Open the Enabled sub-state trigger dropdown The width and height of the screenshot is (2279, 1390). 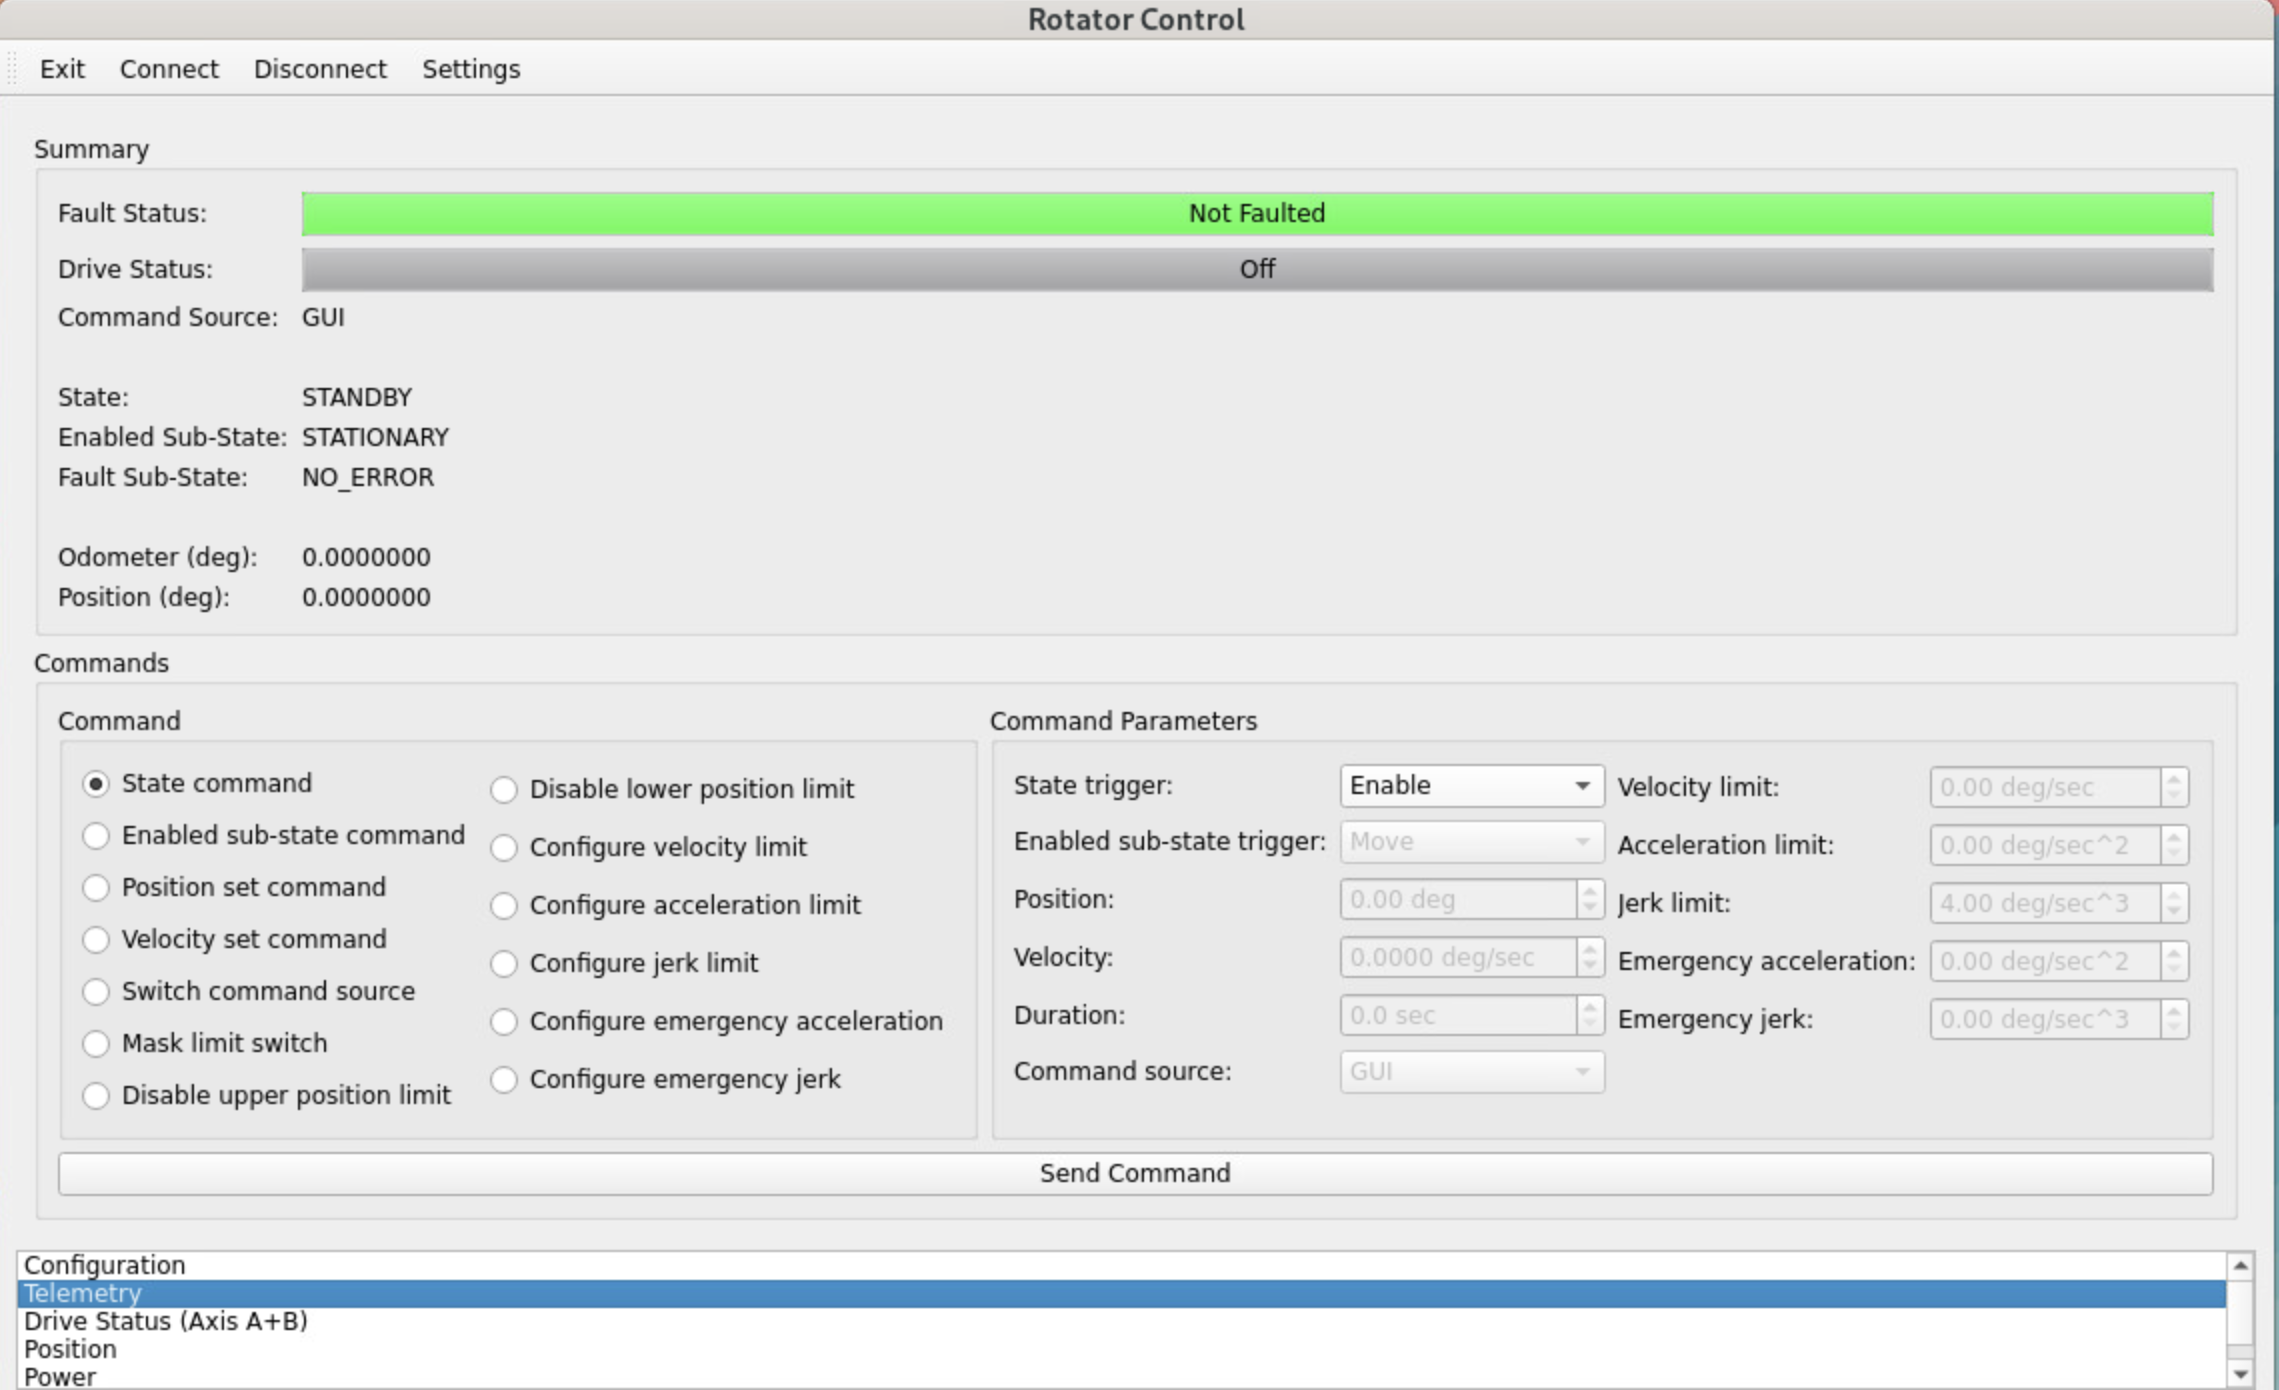[x=1471, y=842]
